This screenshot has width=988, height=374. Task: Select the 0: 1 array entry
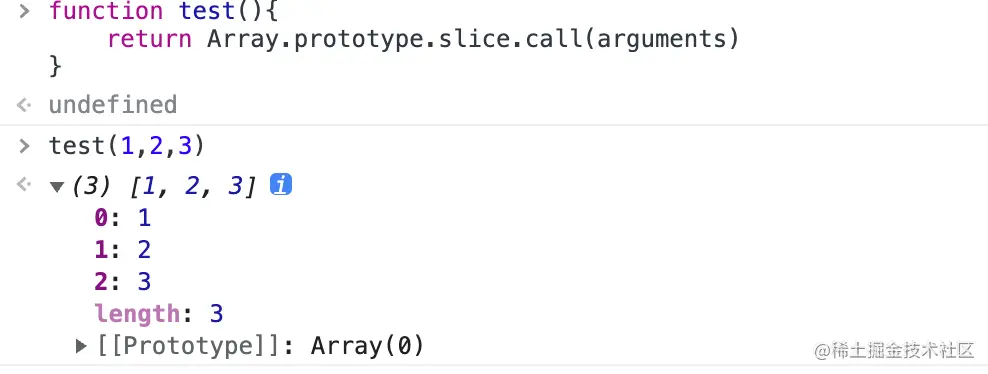123,218
